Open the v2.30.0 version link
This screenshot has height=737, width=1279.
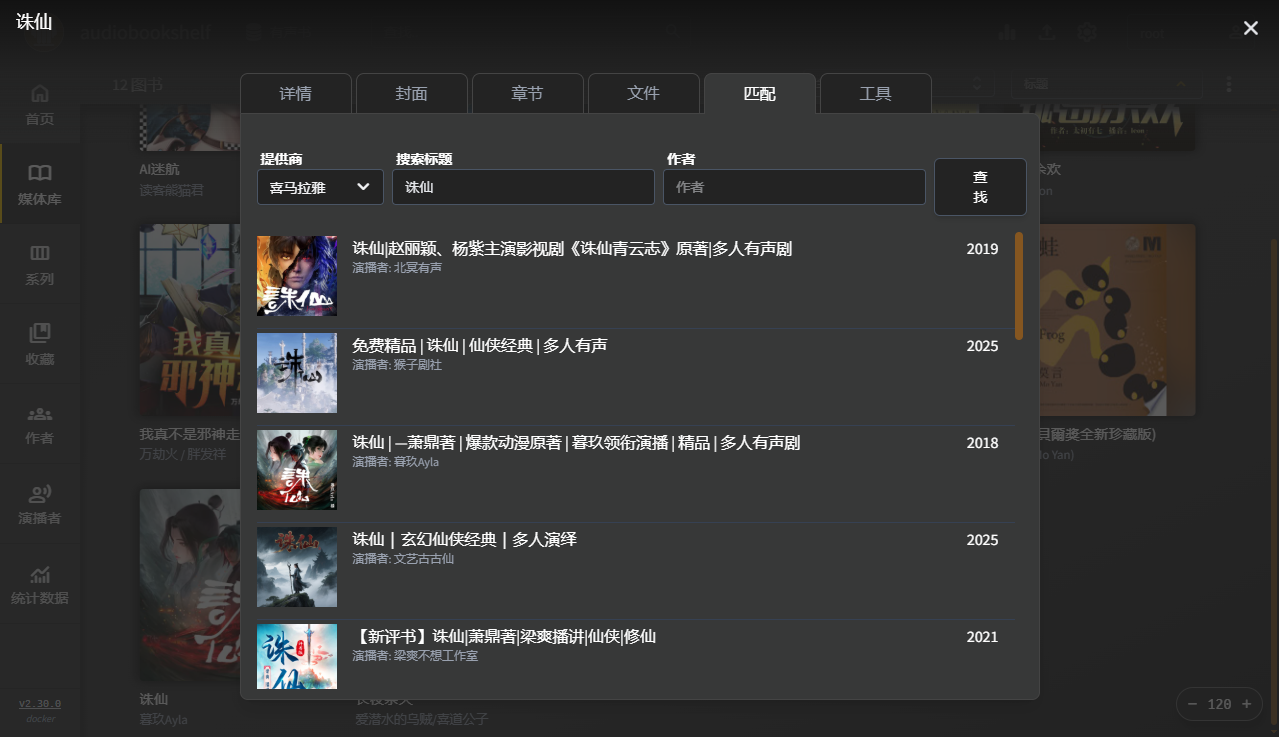[x=38, y=703]
